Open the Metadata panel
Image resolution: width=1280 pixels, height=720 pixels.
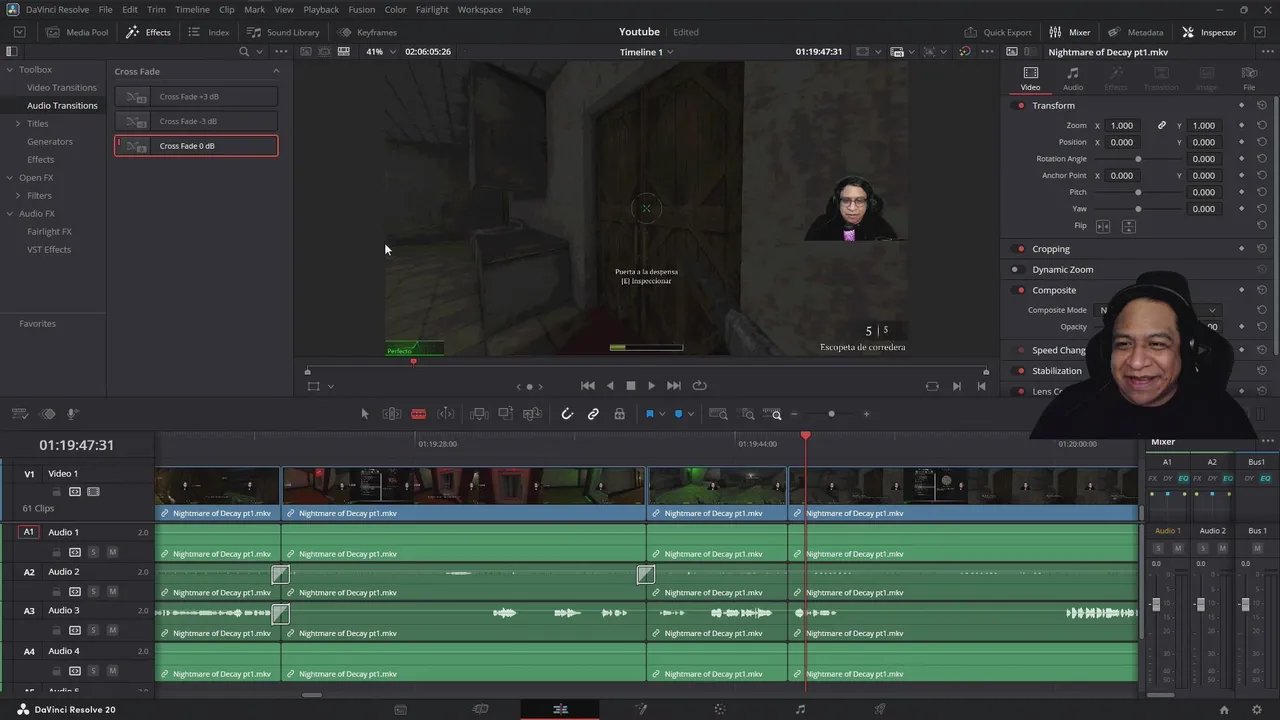(x=1135, y=32)
